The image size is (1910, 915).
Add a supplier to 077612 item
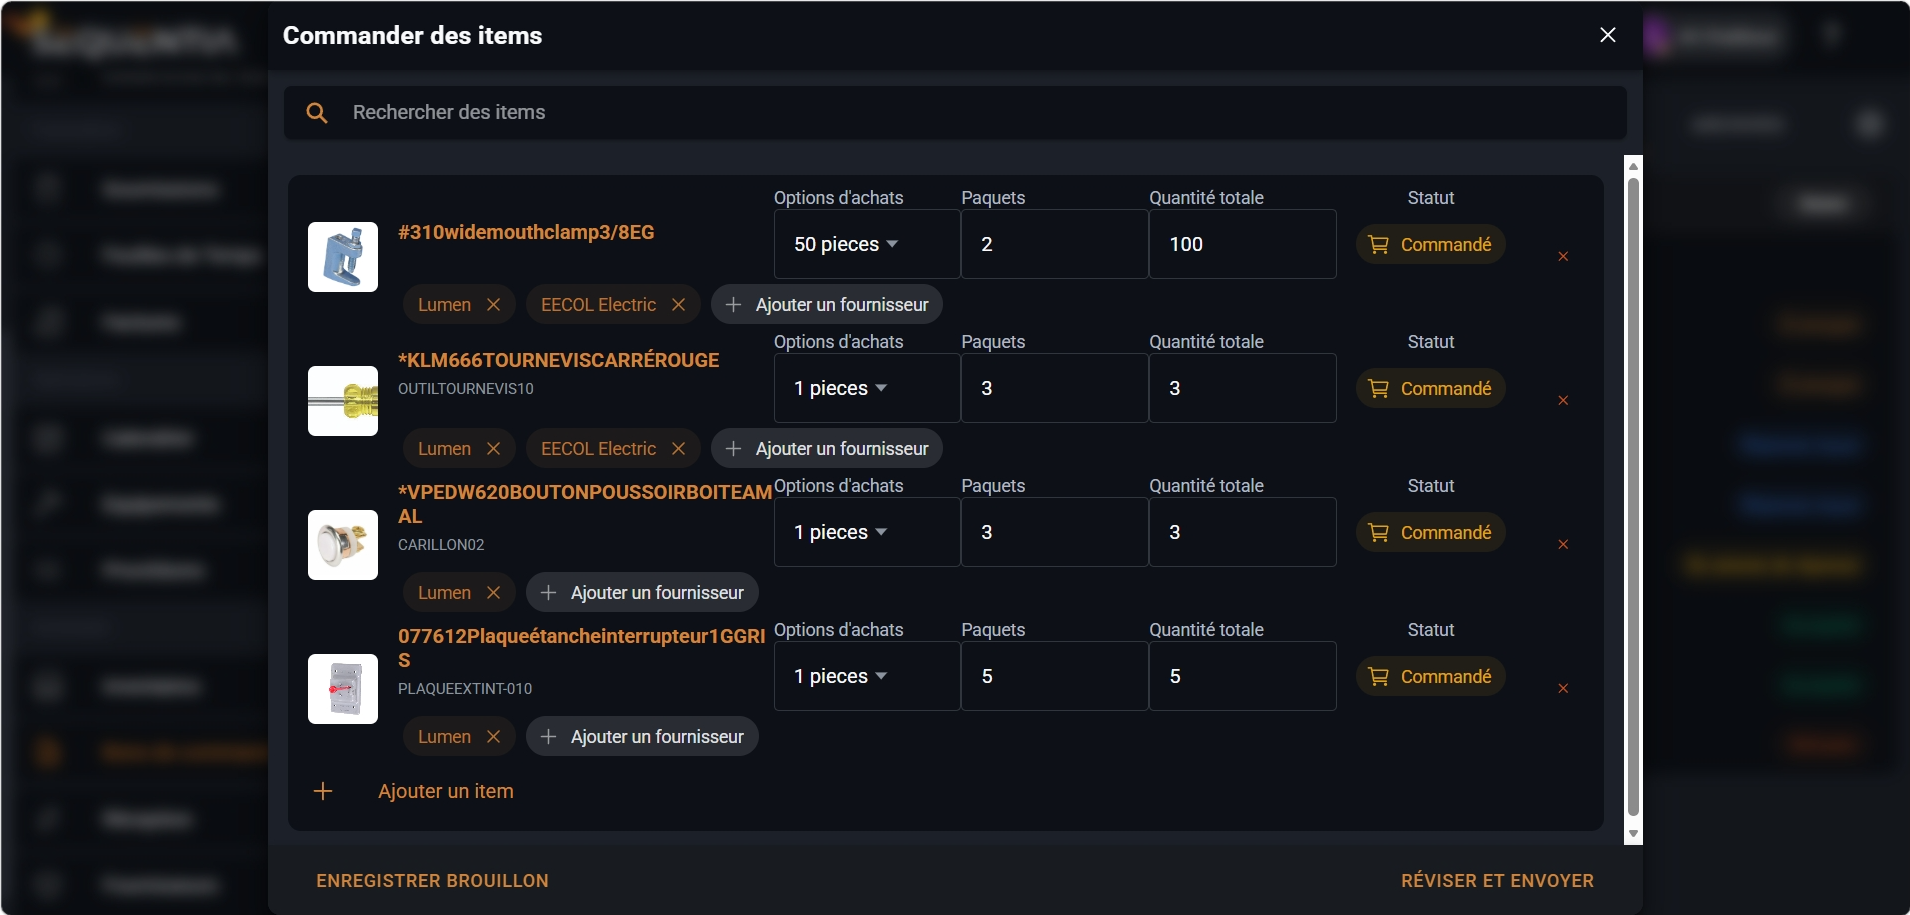(642, 737)
